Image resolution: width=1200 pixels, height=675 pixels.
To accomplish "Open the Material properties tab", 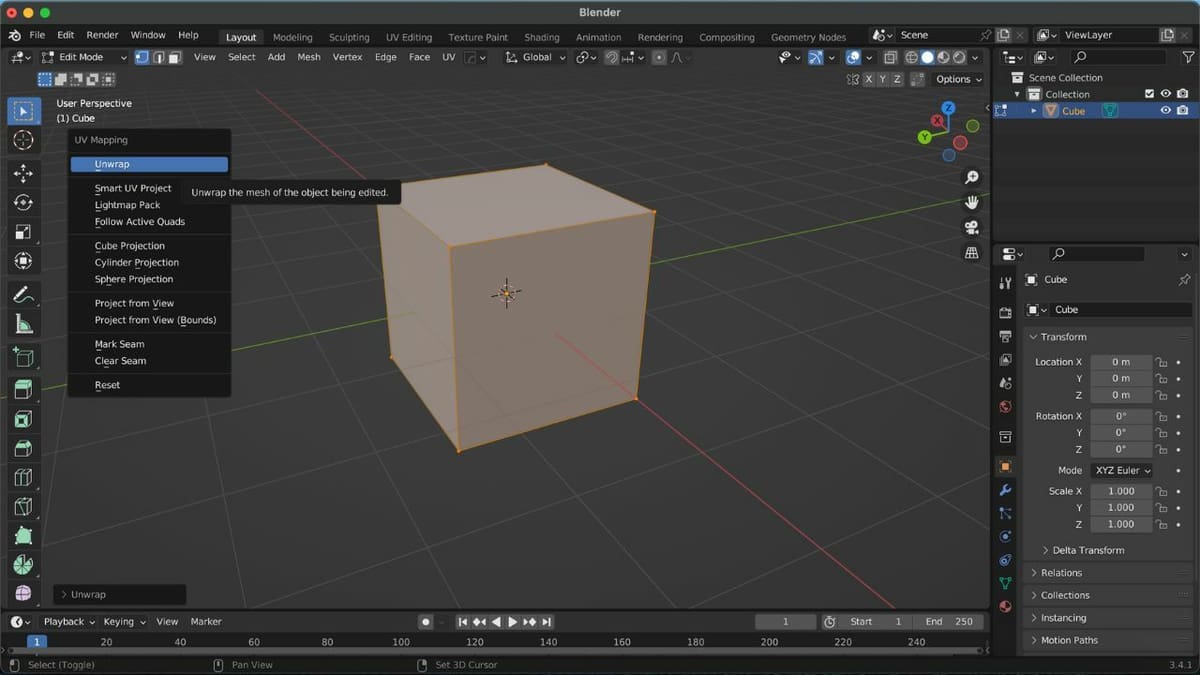I will (1005, 606).
